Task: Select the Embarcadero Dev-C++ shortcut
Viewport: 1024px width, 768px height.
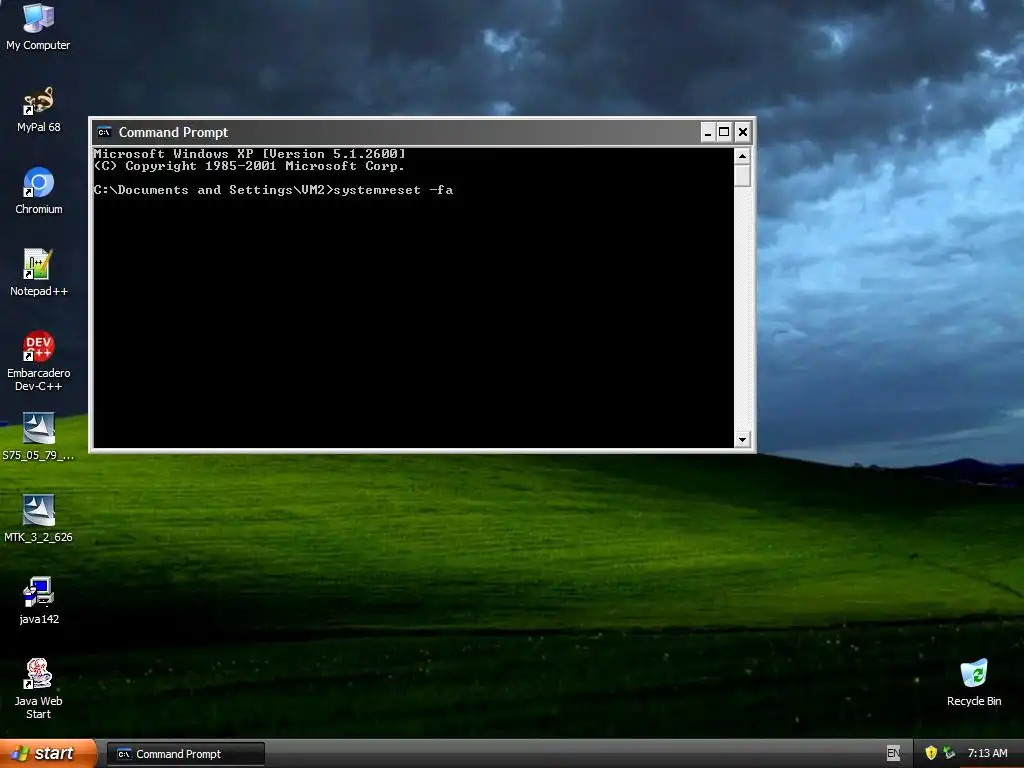Action: (x=39, y=361)
